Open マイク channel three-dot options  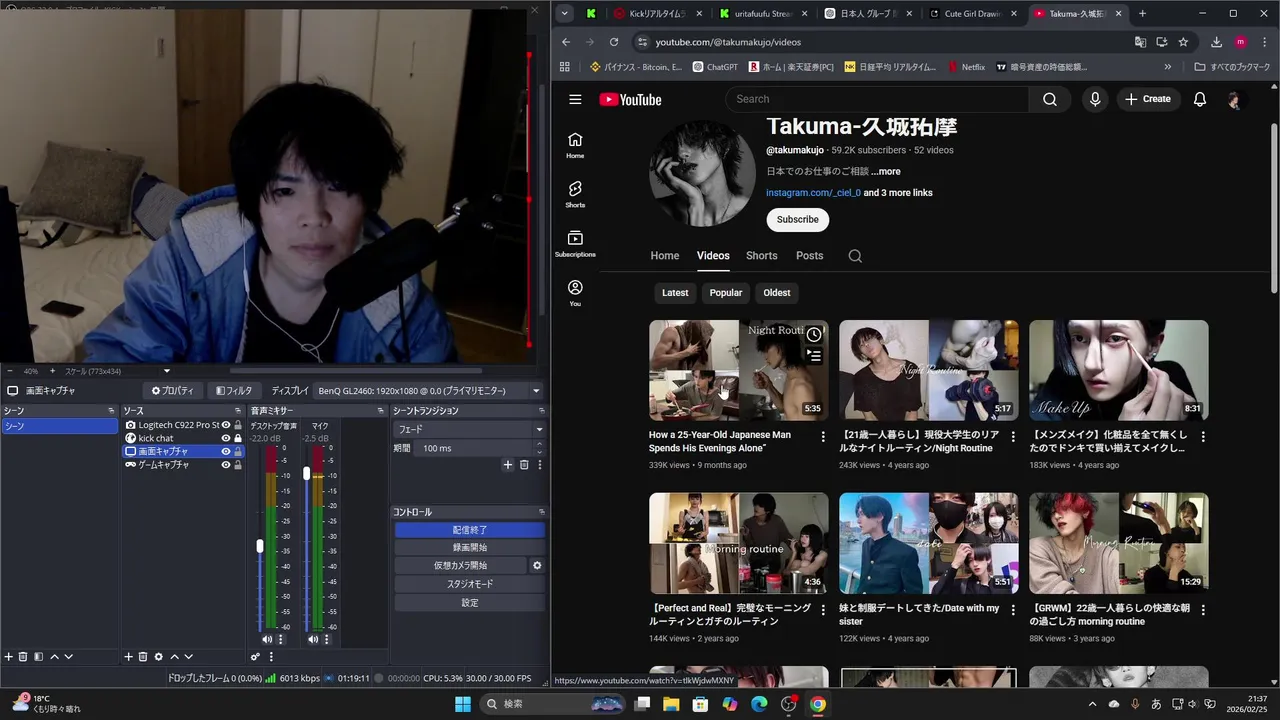point(326,639)
